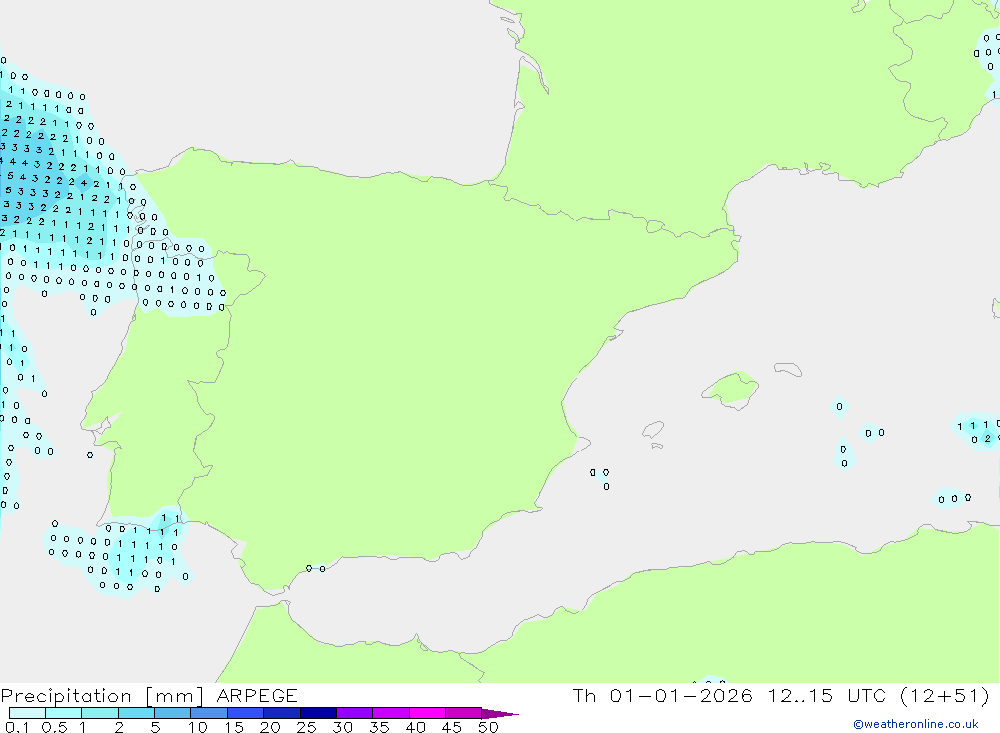Click the legend's "45" label
This screenshot has height=733, width=1000.
(452, 727)
